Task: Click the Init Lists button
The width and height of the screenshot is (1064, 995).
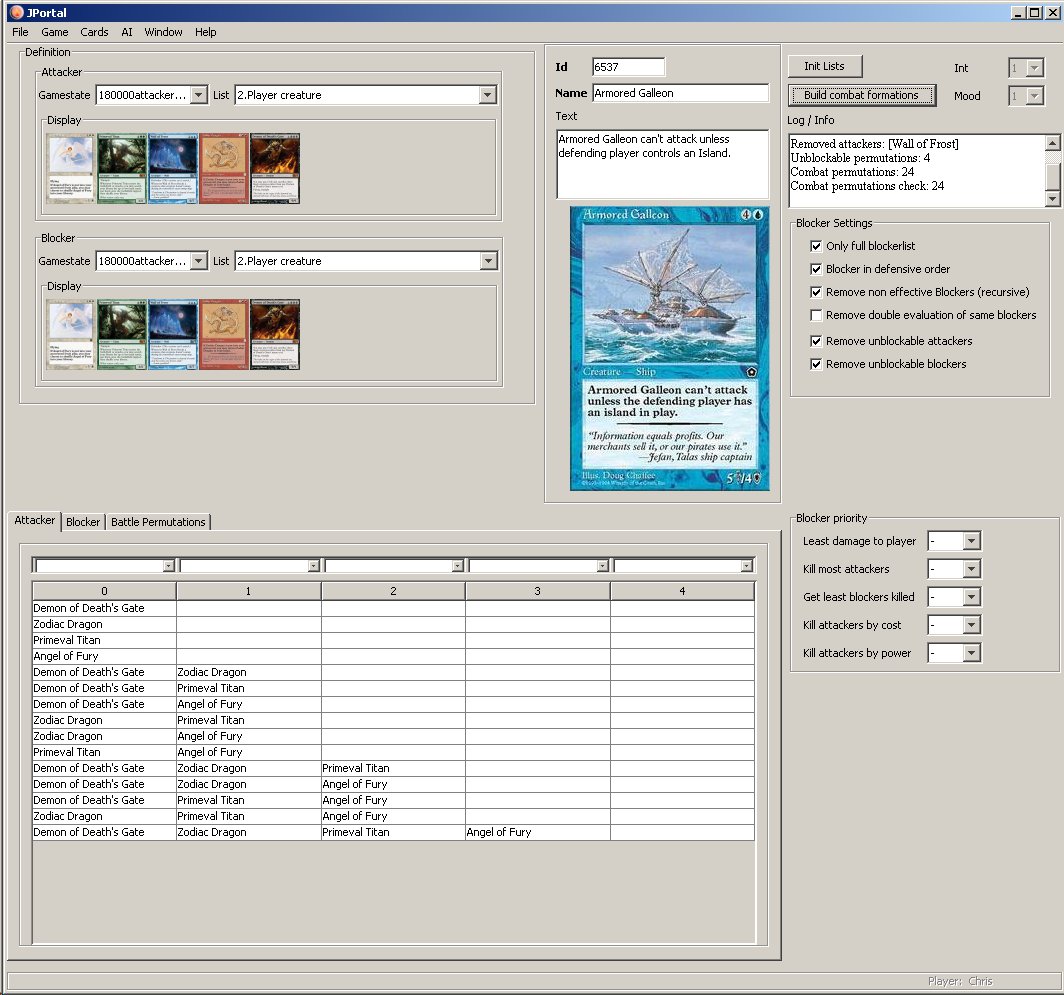Action: coord(824,66)
